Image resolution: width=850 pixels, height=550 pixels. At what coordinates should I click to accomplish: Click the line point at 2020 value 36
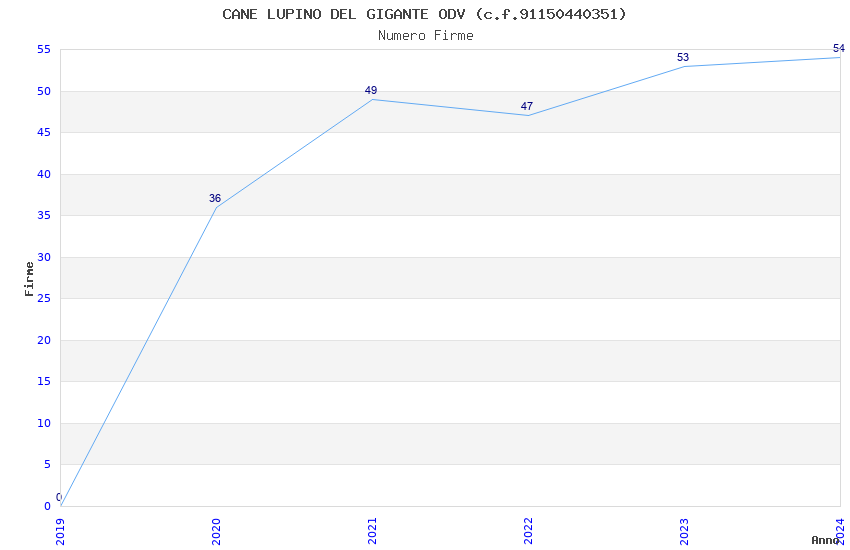tap(216, 207)
